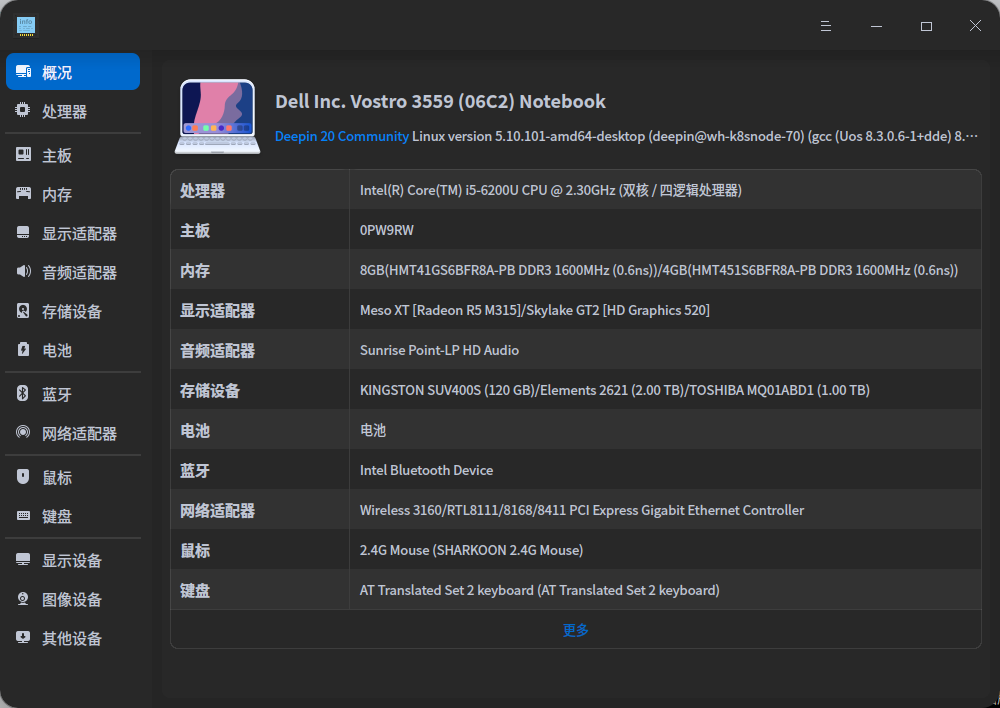Click the Linux version 5.10.101 kernel text
The height and width of the screenshot is (708, 1000).
coord(695,136)
